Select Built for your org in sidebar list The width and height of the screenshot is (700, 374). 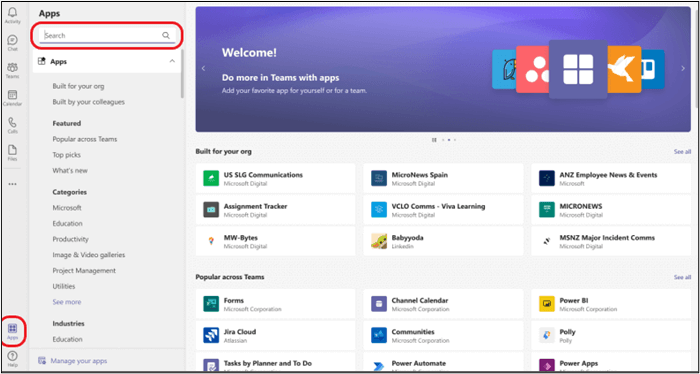pyautogui.click(x=78, y=86)
